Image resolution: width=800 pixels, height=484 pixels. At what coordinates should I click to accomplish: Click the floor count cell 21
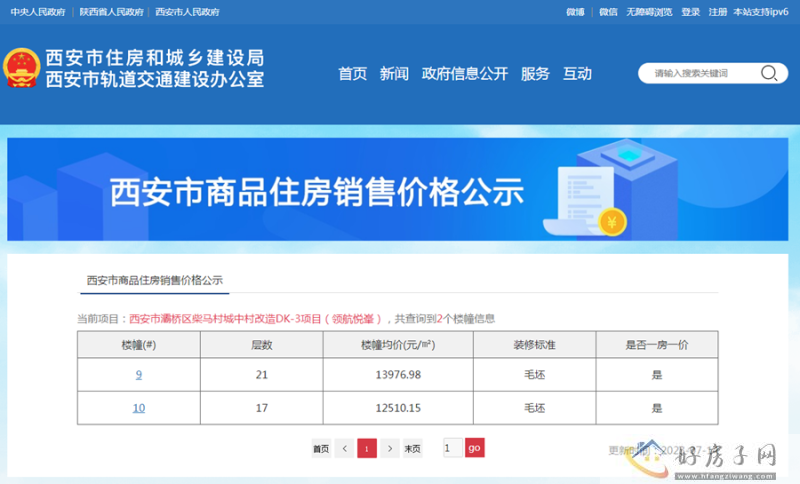[x=262, y=375]
